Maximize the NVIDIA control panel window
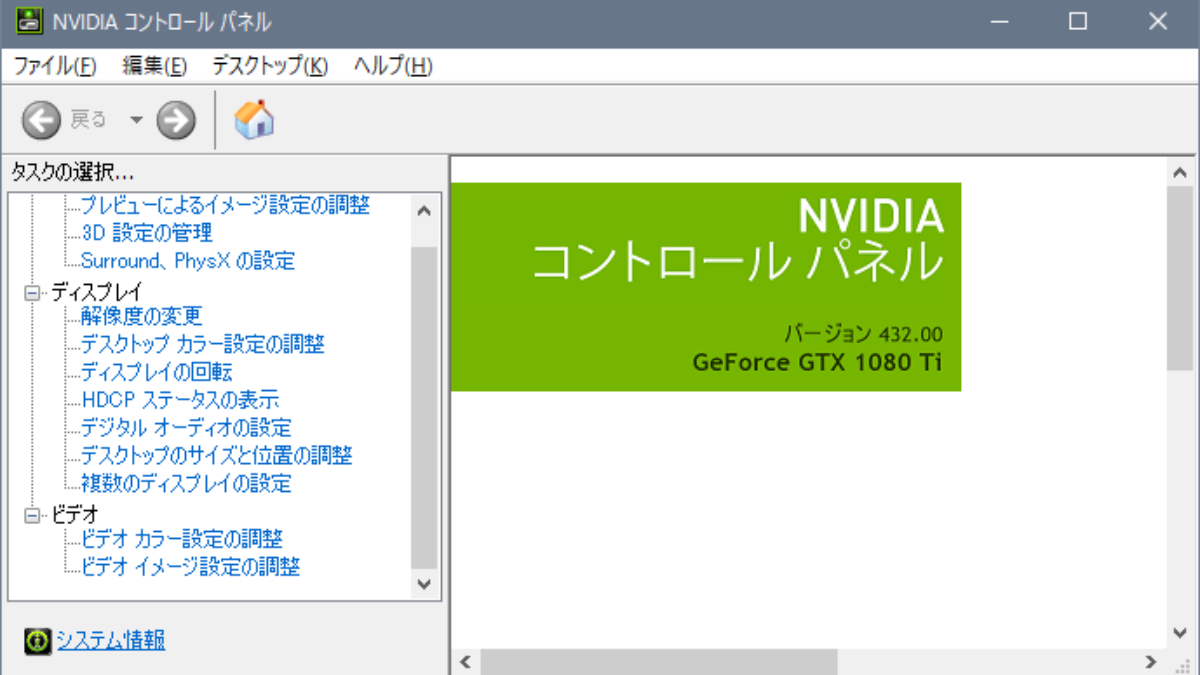Screen dimensions: 1200x675 (1078, 22)
